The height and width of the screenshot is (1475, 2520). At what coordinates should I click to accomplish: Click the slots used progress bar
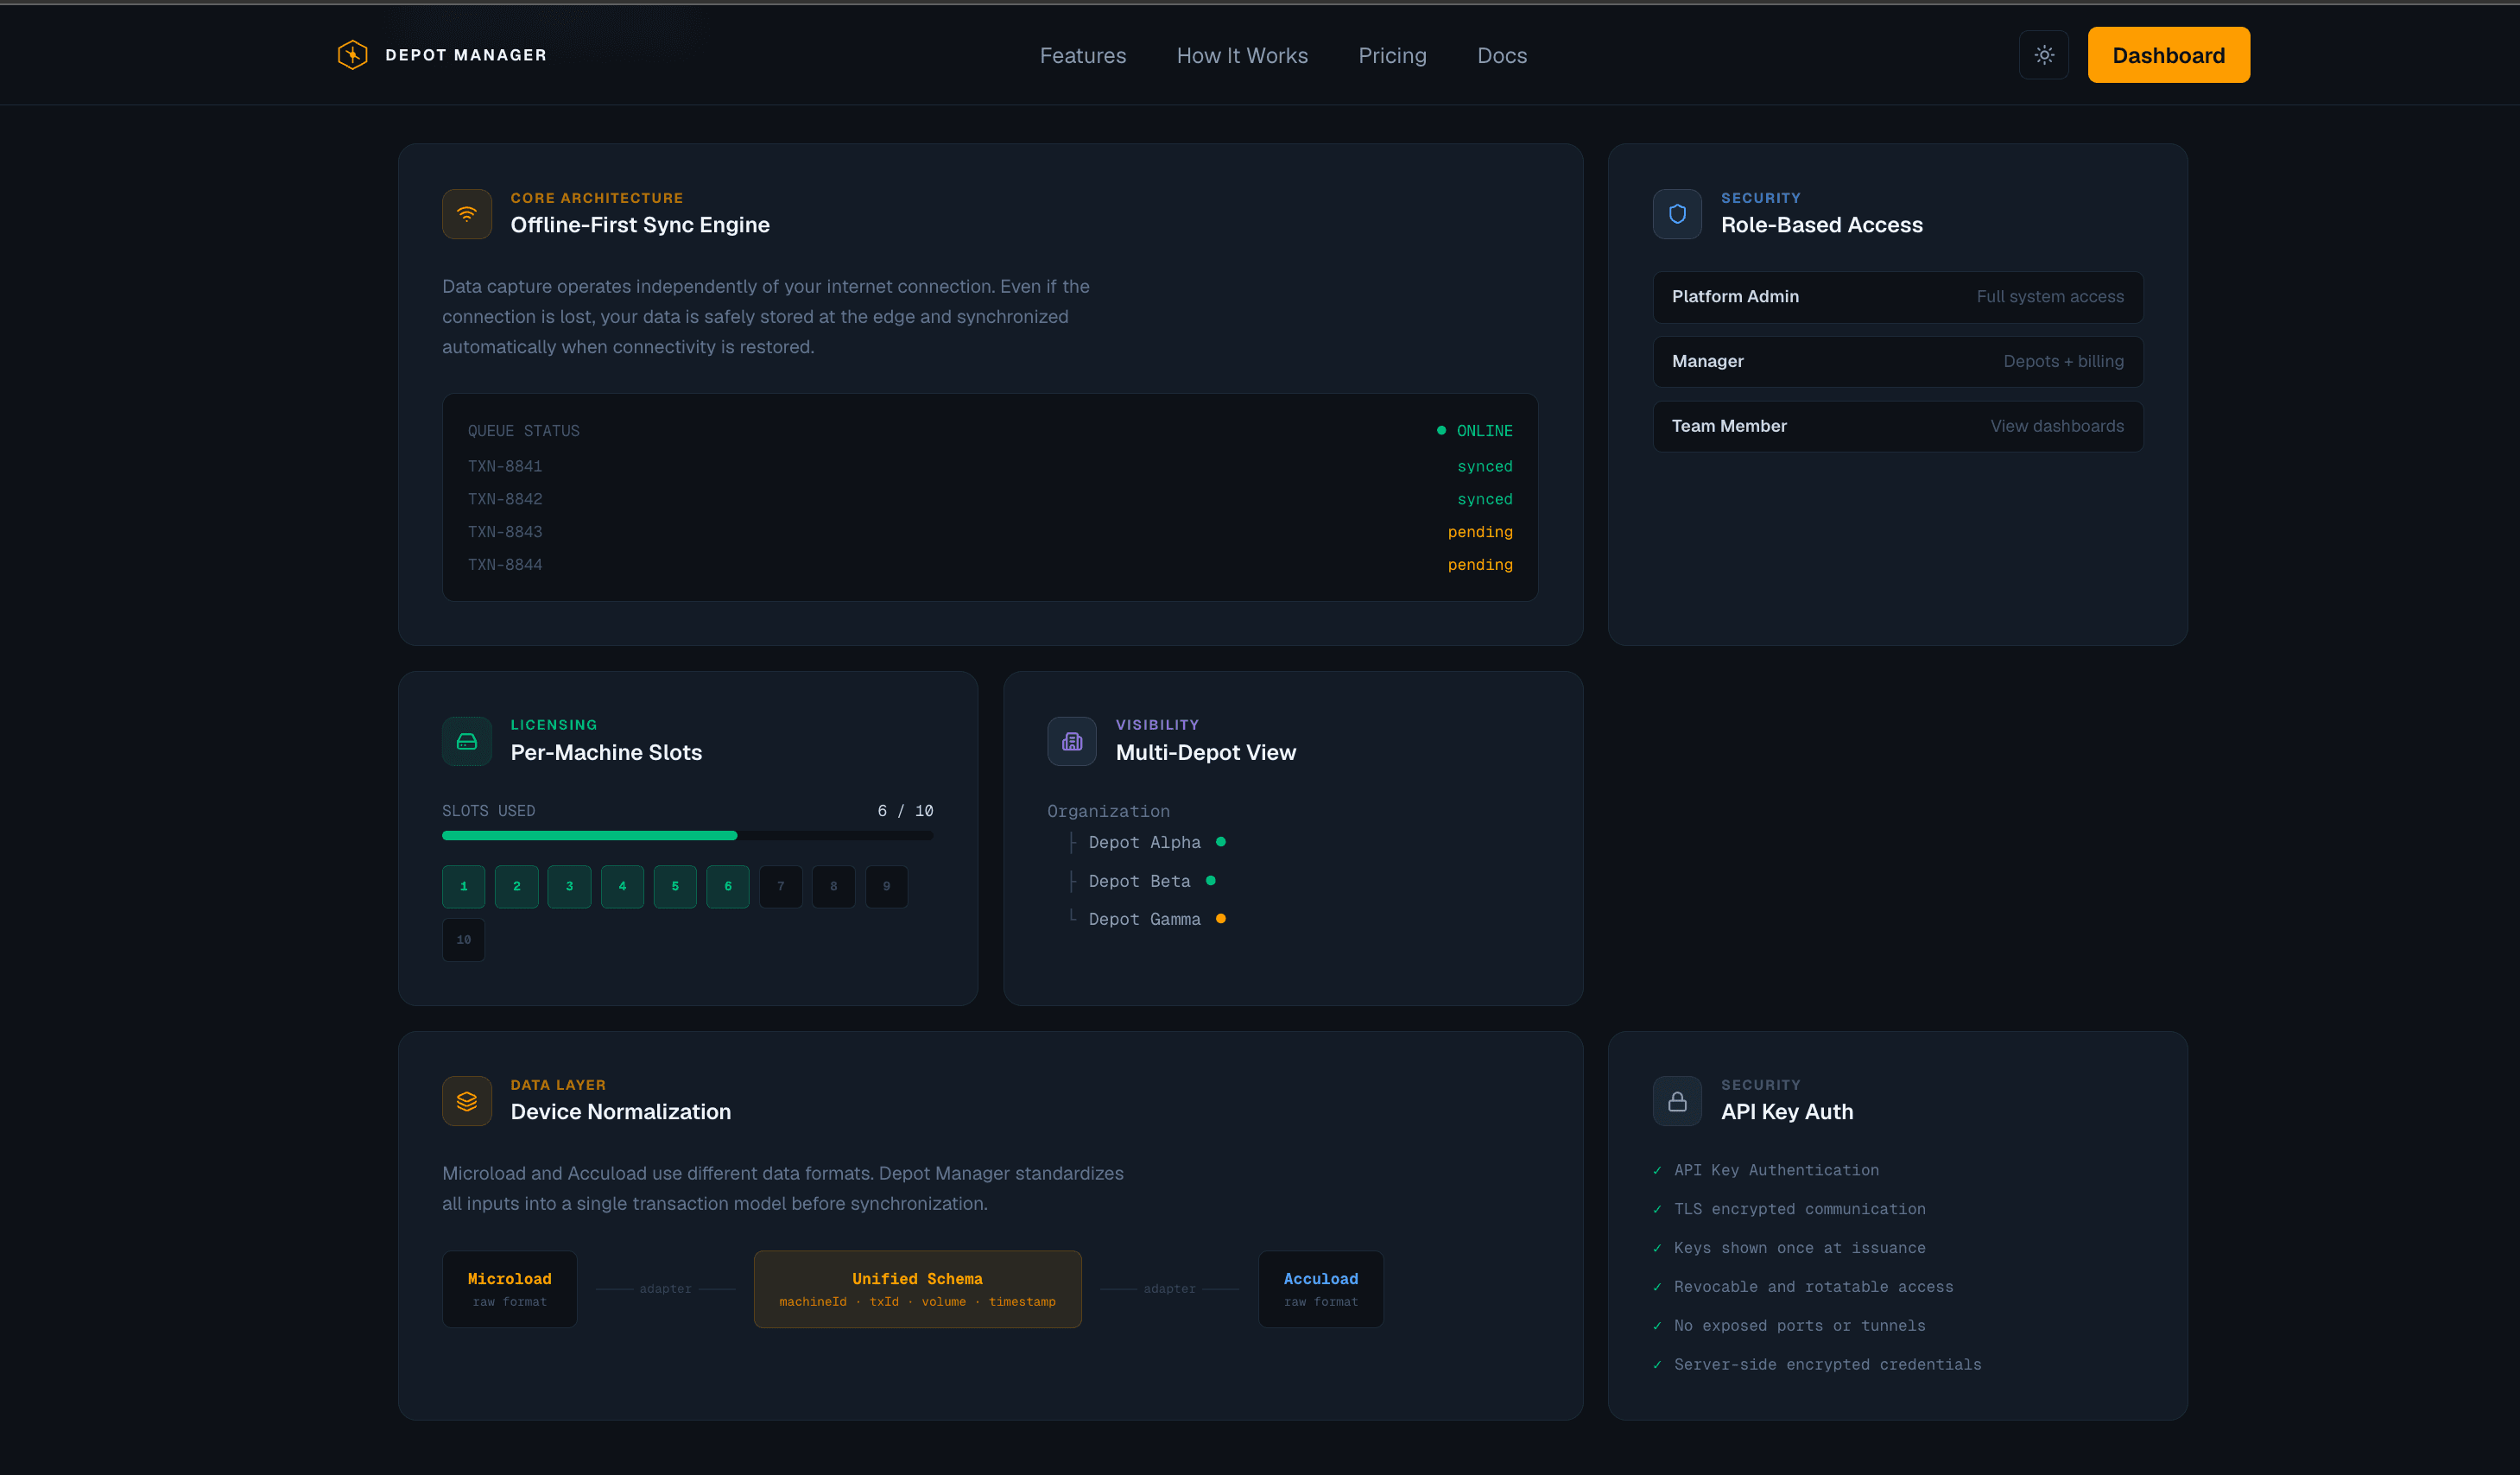point(687,835)
